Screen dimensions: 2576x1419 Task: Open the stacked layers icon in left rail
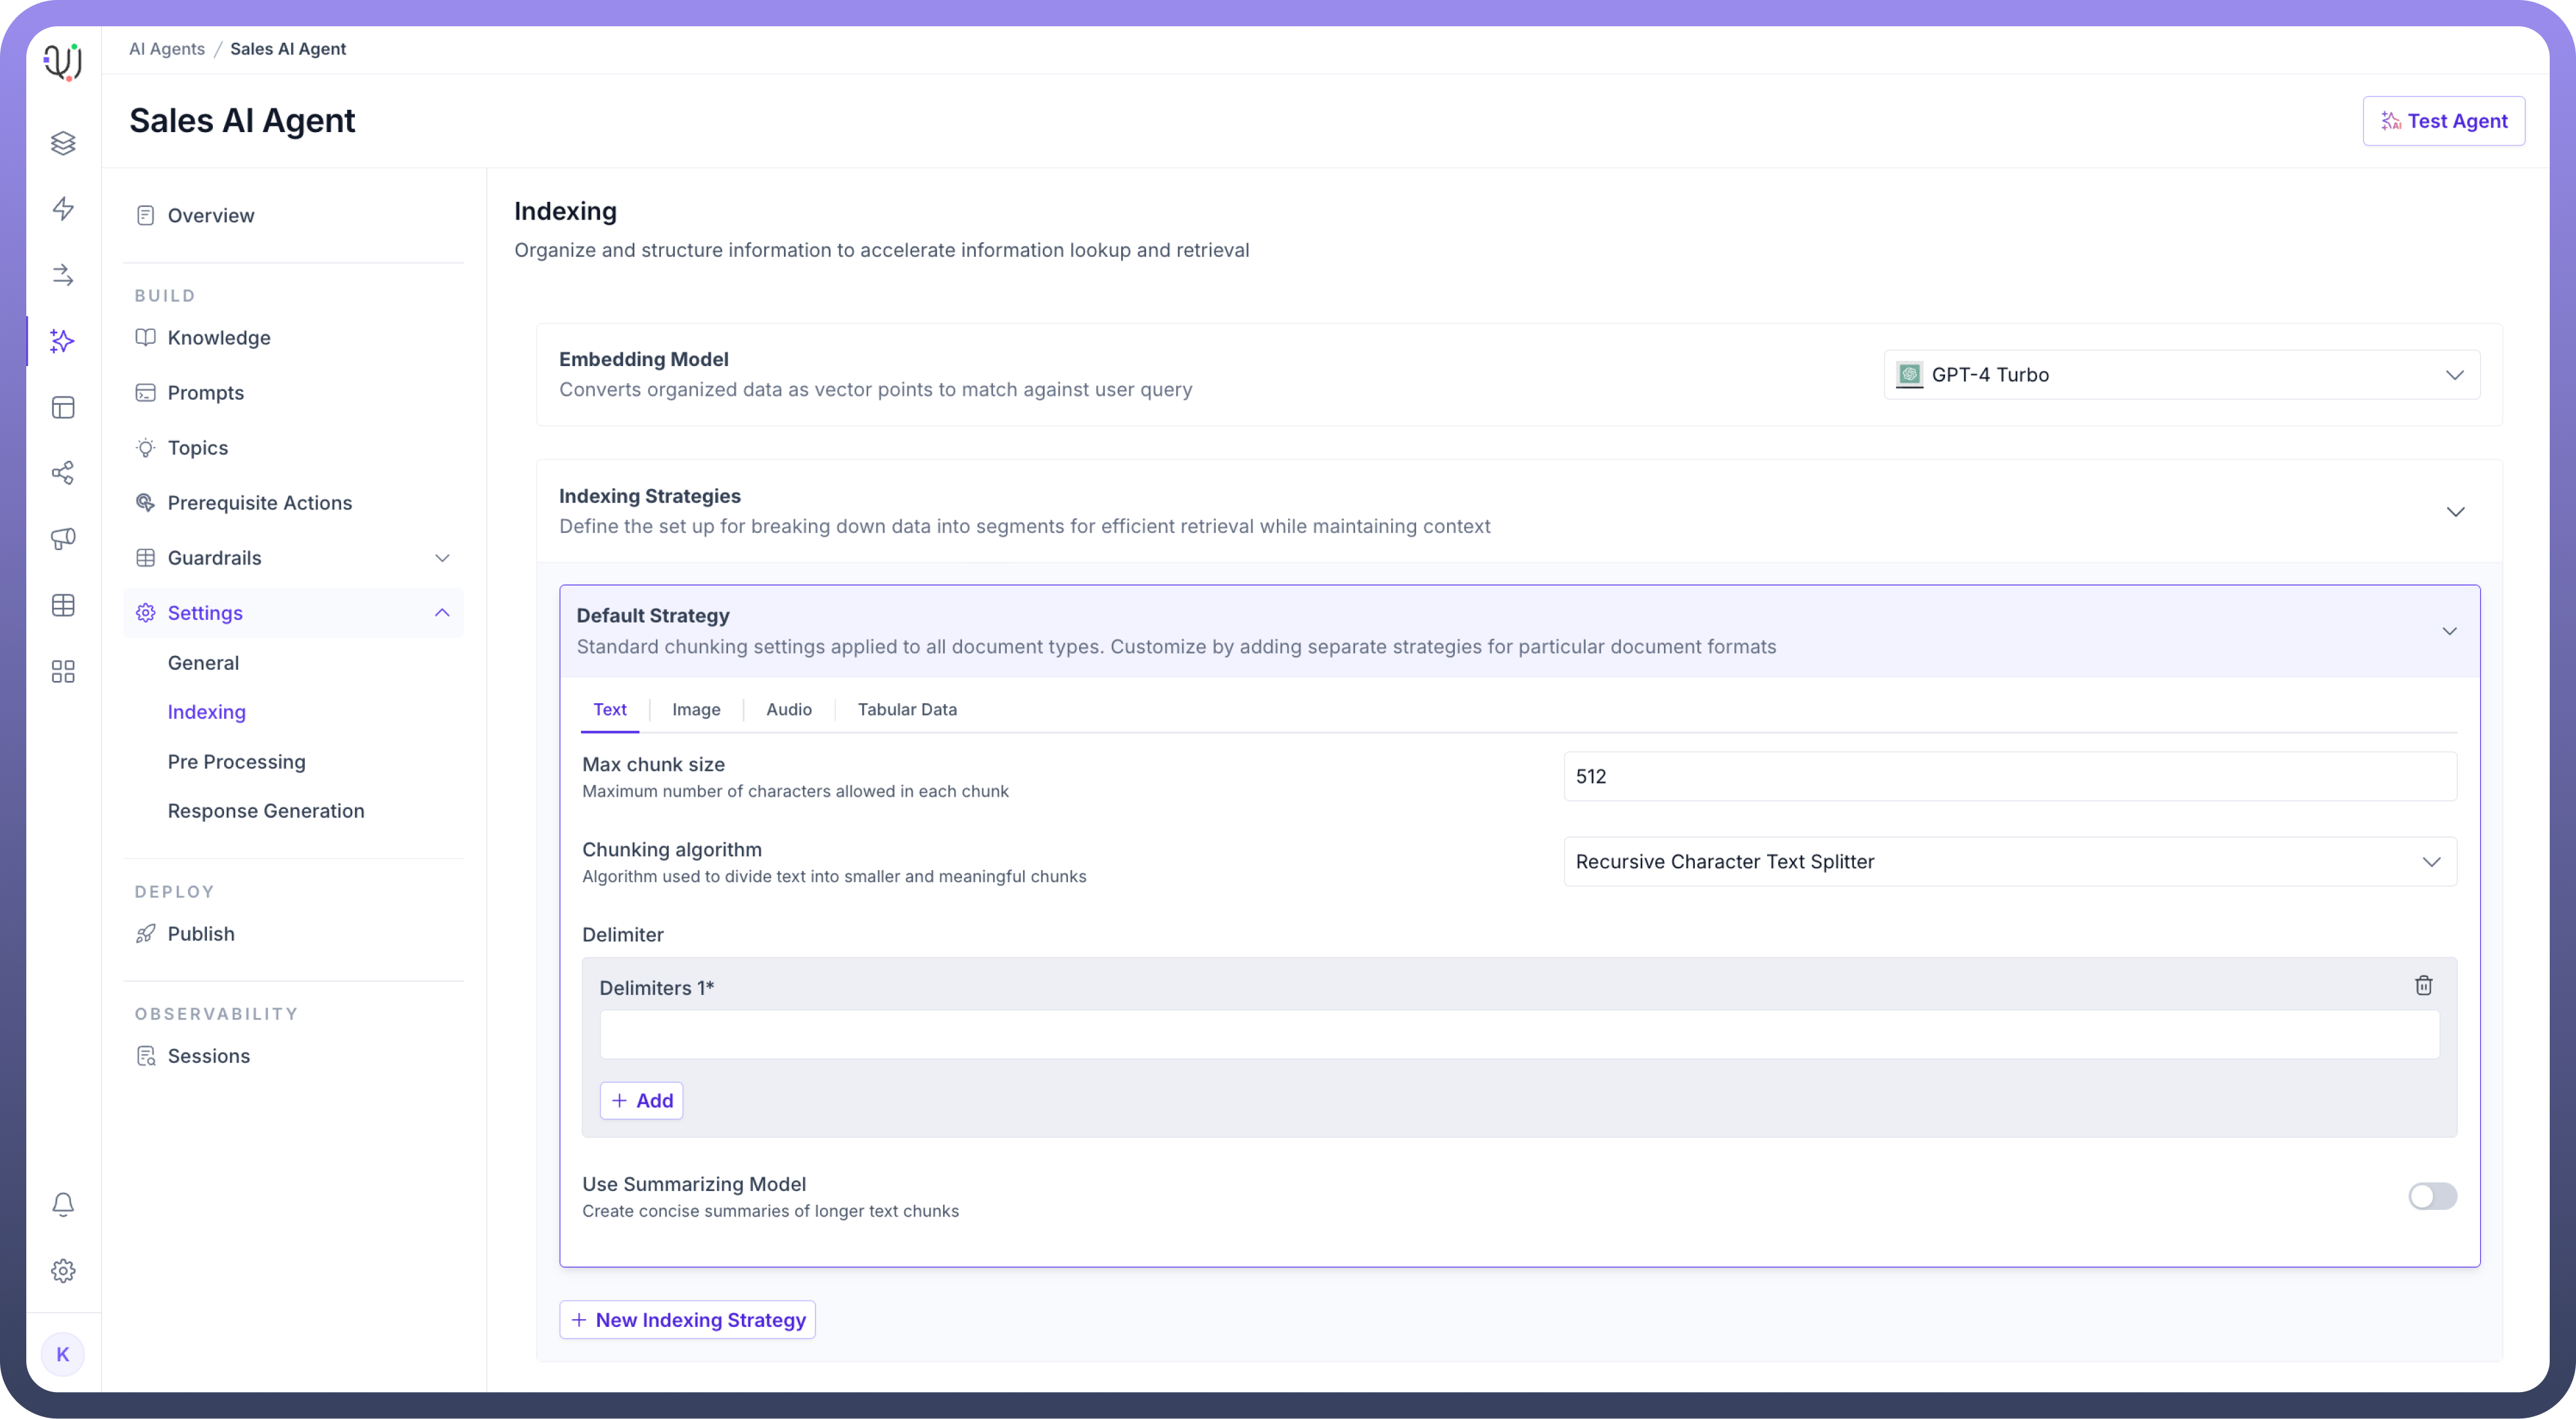pos(63,143)
